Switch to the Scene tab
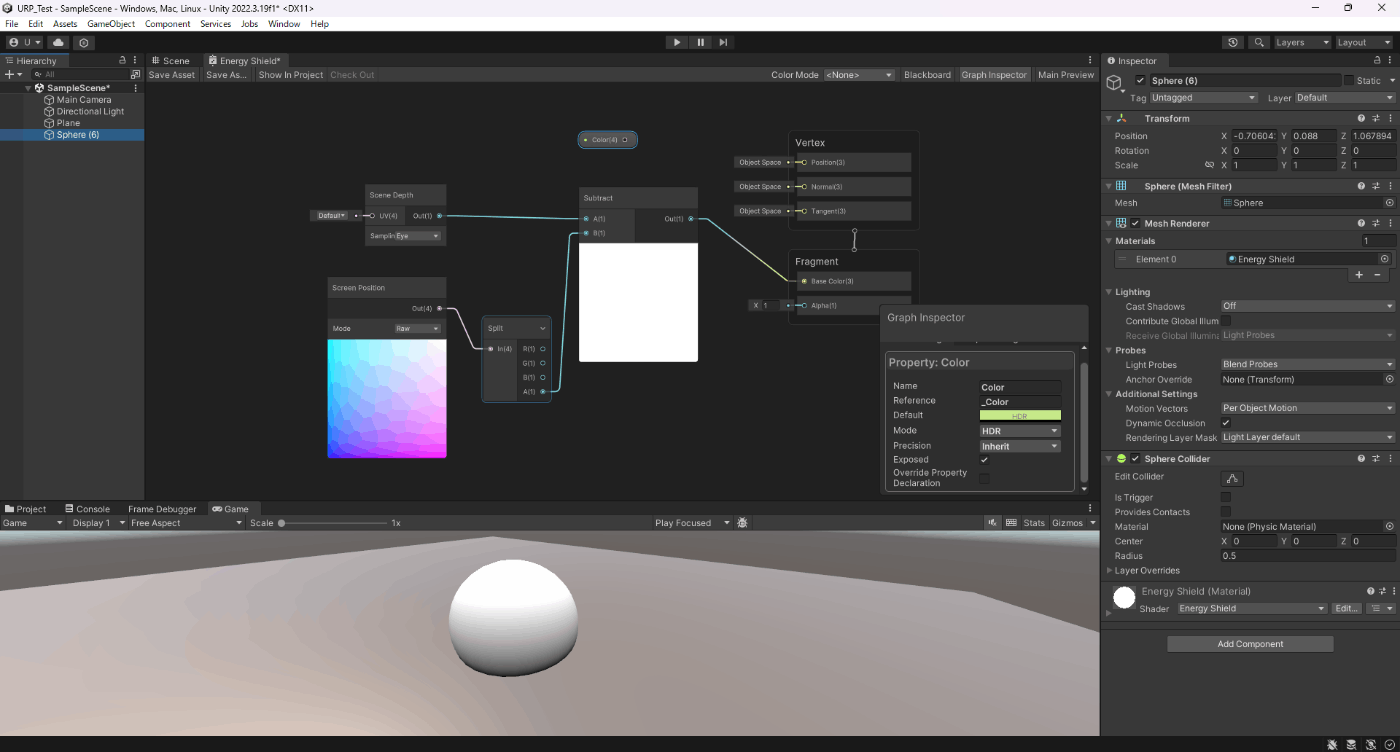This screenshot has width=1400, height=752. [x=170, y=60]
